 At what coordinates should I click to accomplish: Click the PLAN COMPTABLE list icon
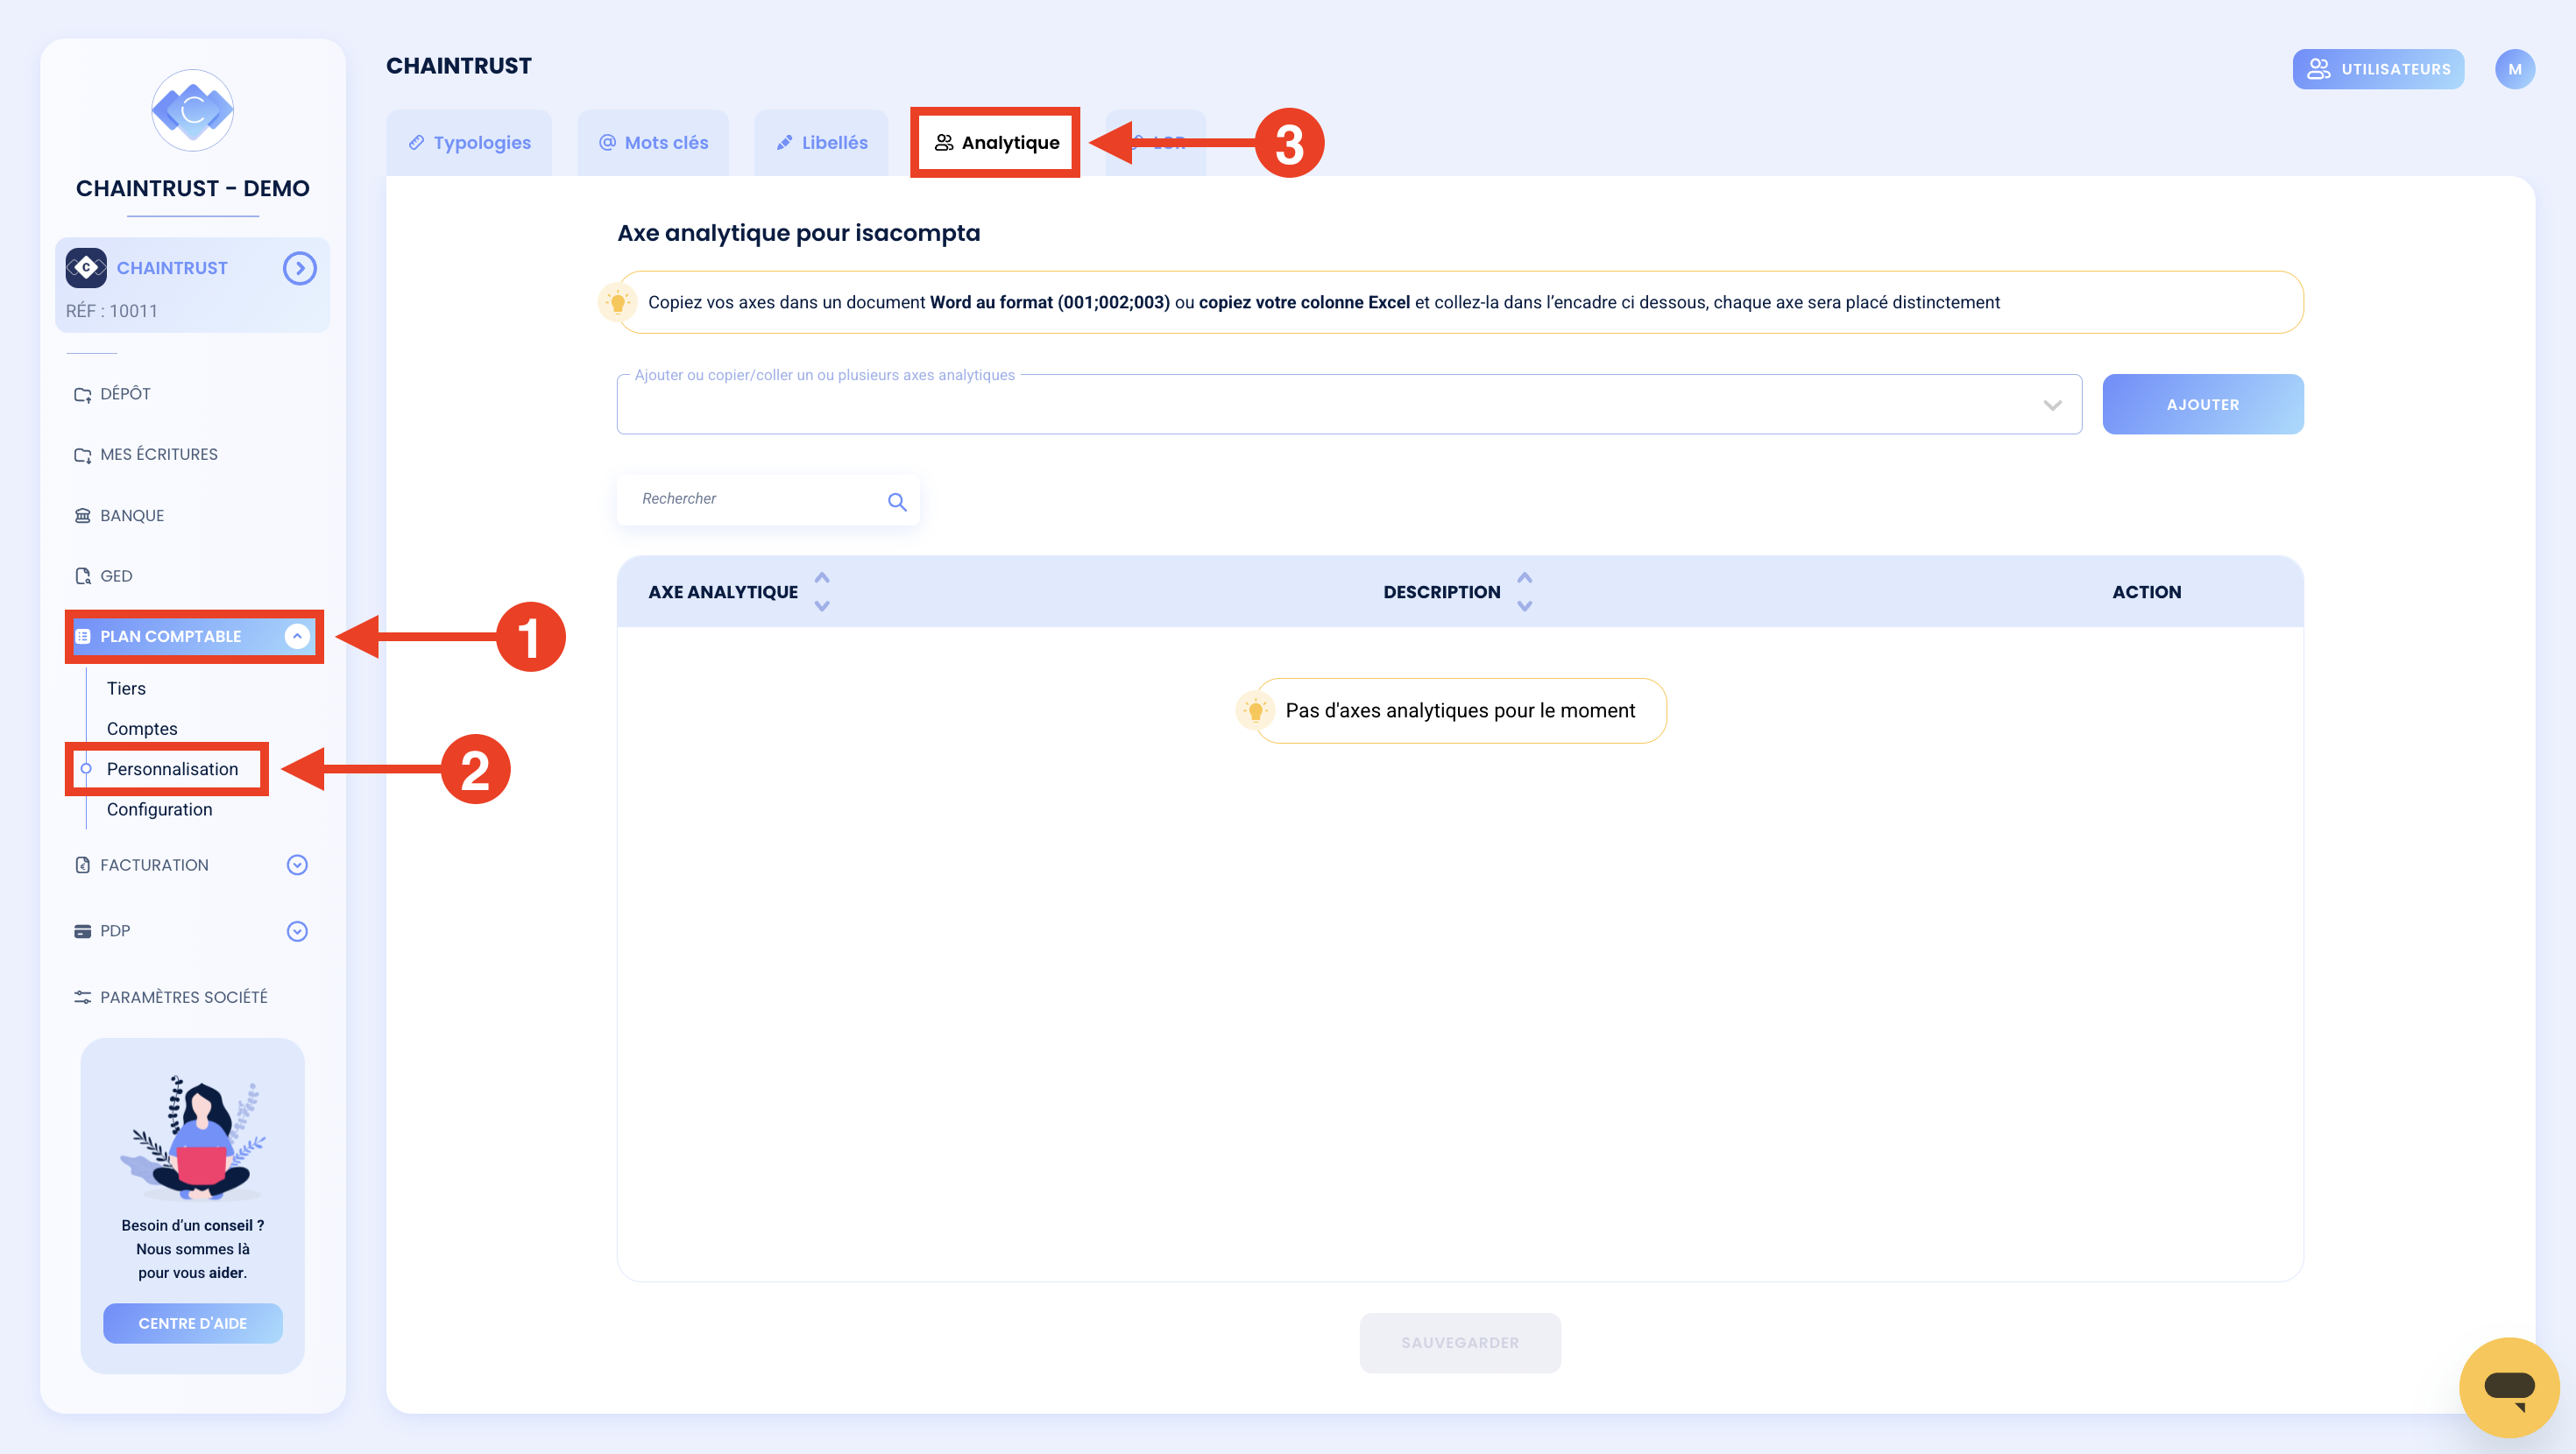coord(83,636)
